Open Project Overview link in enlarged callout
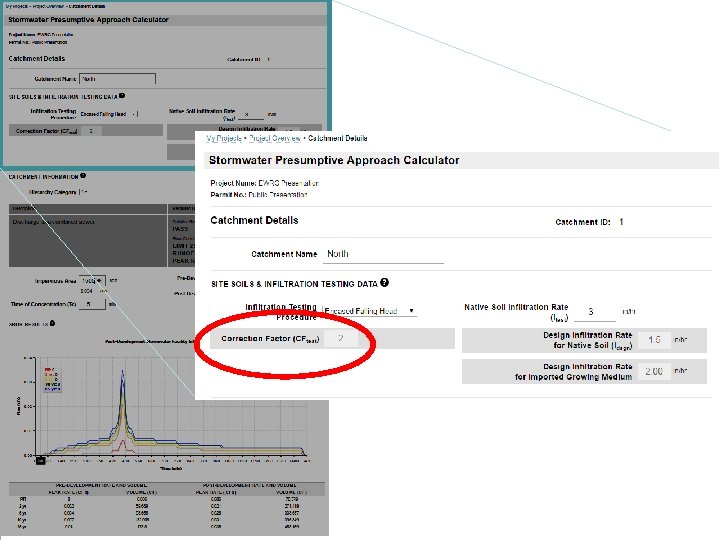This screenshot has height=540, width=720. click(x=275, y=138)
